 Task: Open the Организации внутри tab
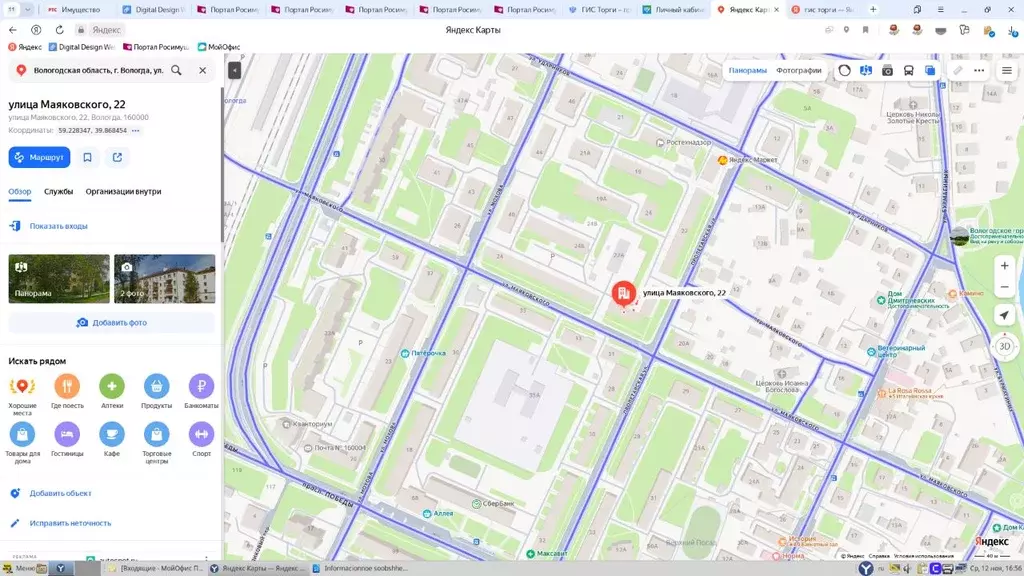124,191
